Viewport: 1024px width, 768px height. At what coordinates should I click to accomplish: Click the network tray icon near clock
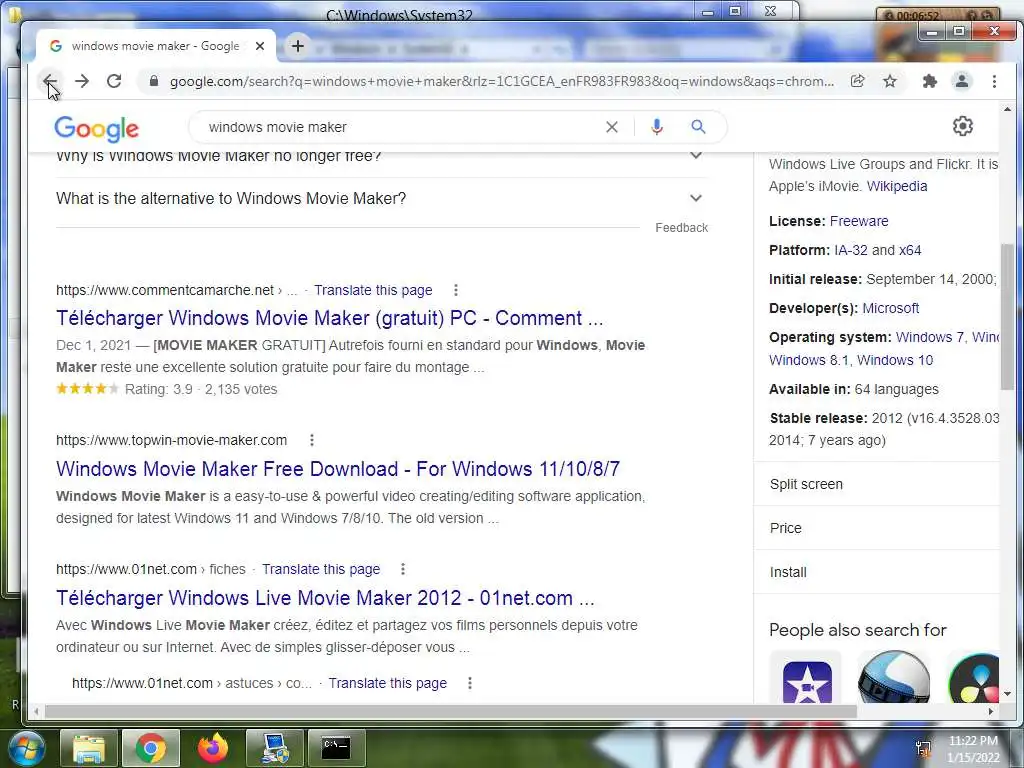point(923,748)
